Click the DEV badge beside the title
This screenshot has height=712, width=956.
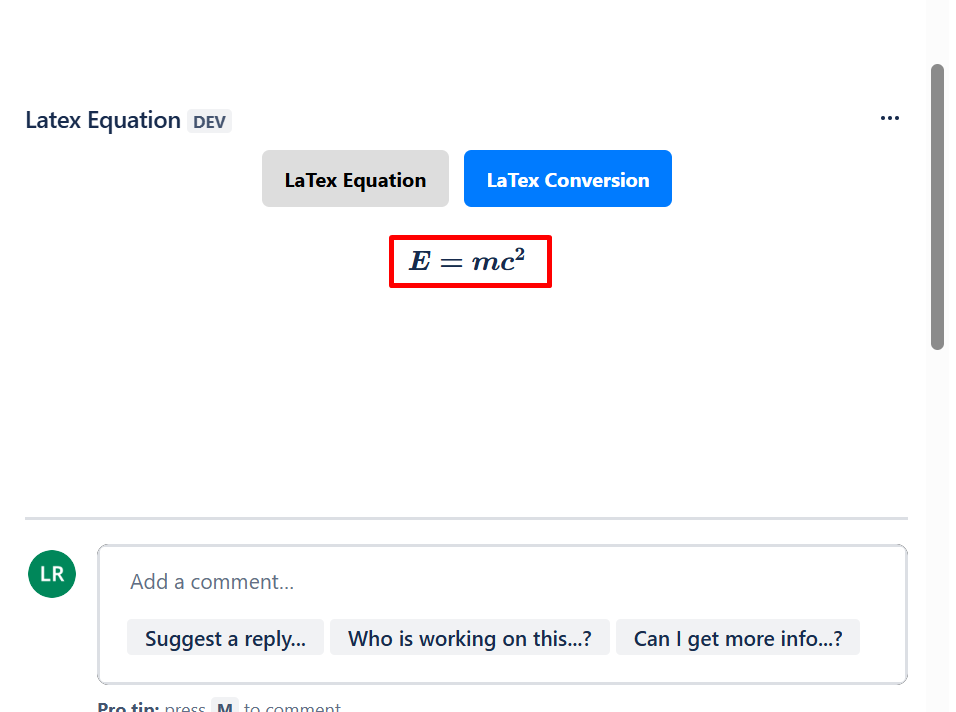[x=210, y=121]
